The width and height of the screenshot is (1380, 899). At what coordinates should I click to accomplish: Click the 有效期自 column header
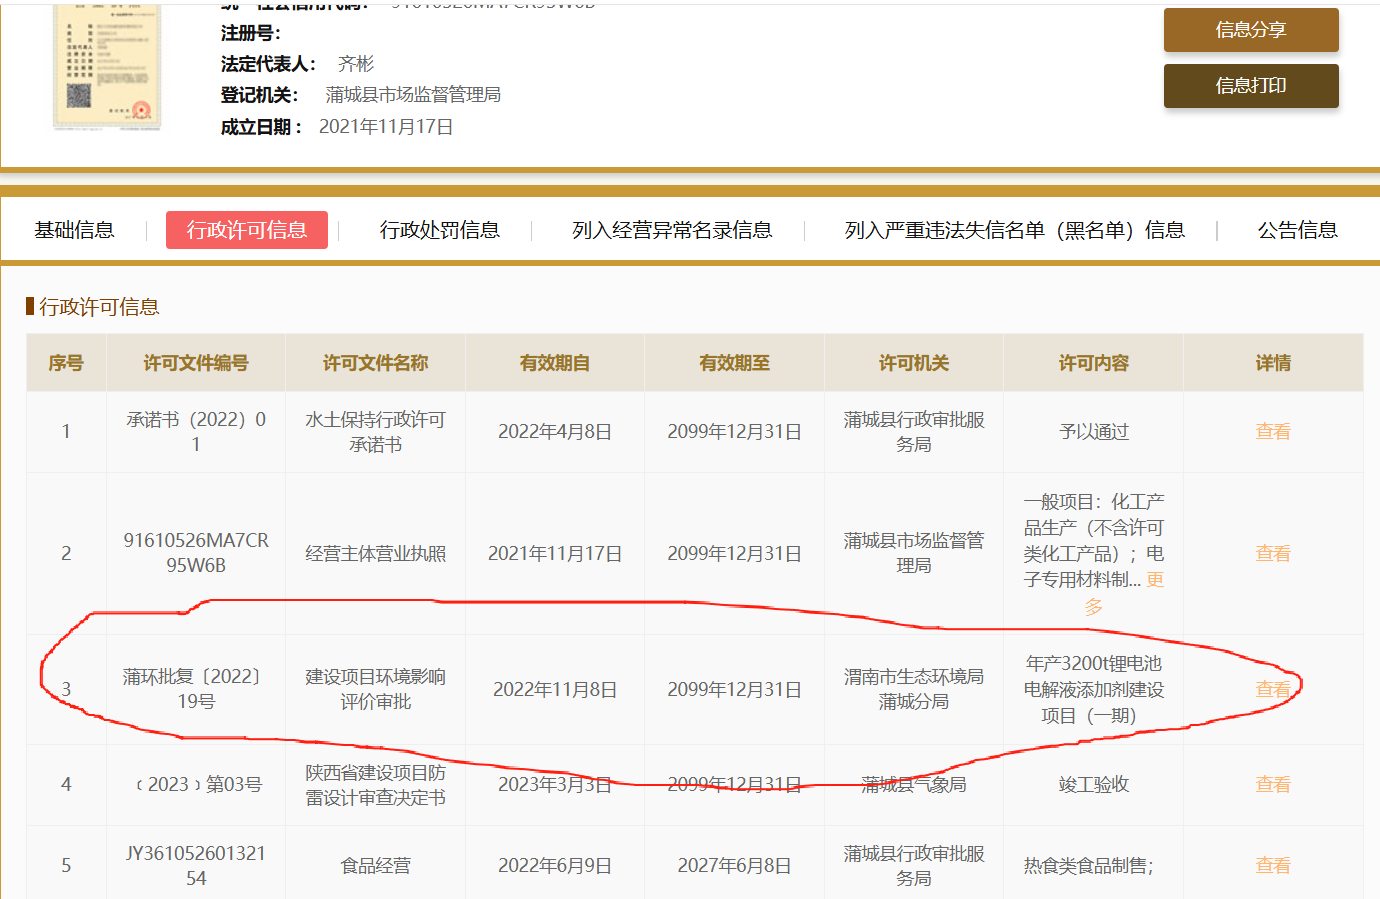[555, 363]
